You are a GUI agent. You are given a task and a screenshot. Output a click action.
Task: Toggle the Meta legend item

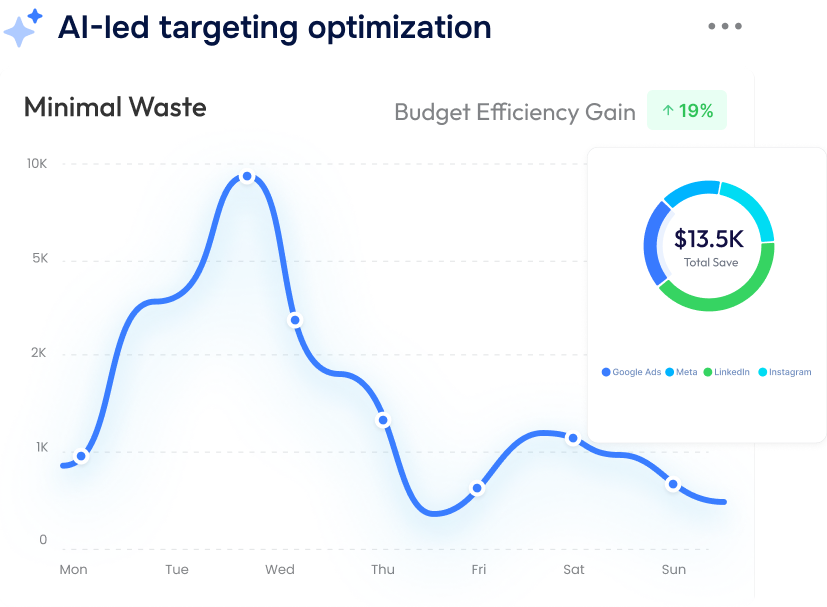[x=682, y=372]
